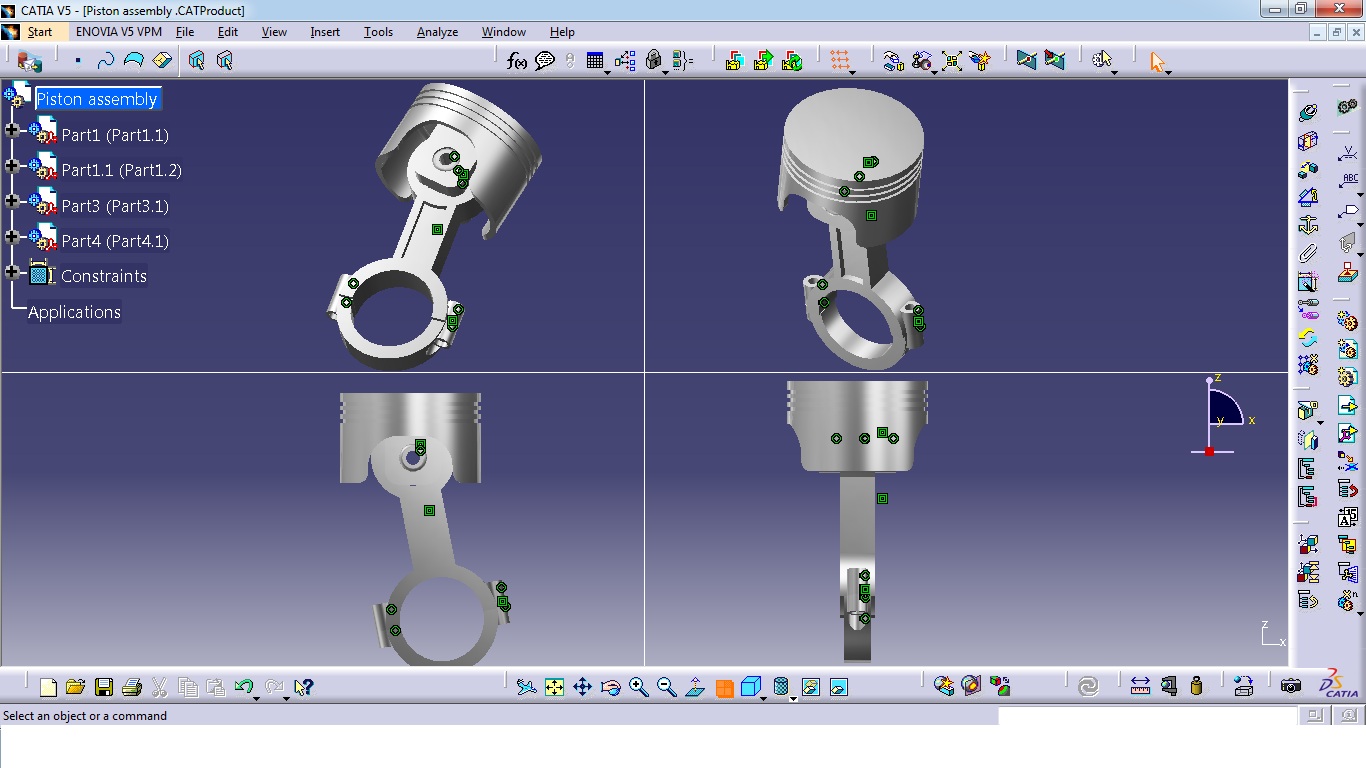Screen dimensions: 1366x768
Task: Toggle Hide/Show mode with the swap icon
Action: (x=837, y=687)
